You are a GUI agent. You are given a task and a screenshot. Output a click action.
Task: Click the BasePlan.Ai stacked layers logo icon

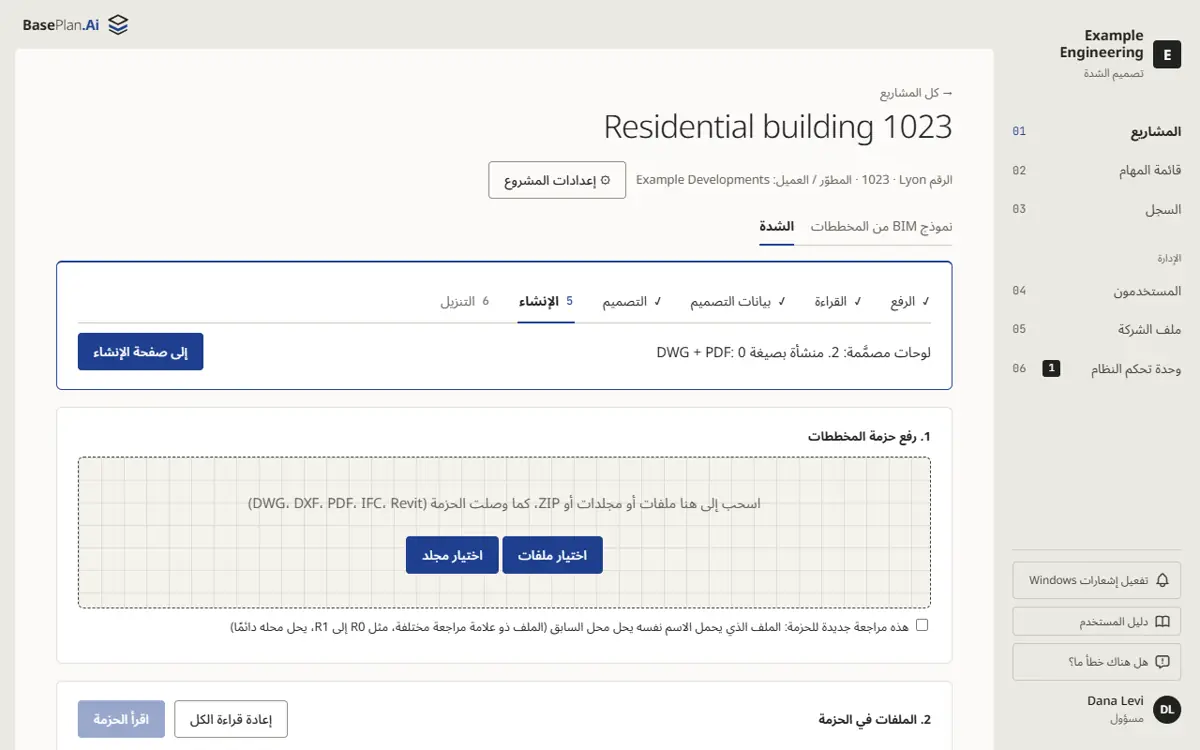coord(118,25)
